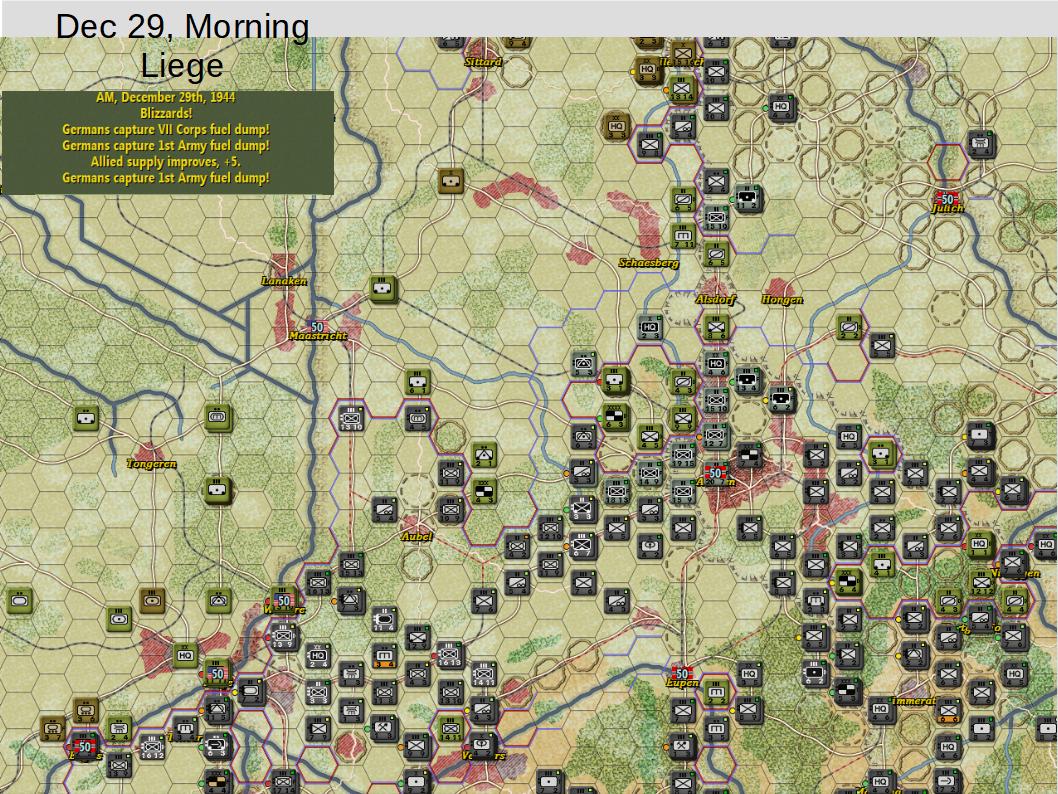Select green unit counter northeast of Tongeren
The height and width of the screenshot is (794, 1058).
coord(218,418)
